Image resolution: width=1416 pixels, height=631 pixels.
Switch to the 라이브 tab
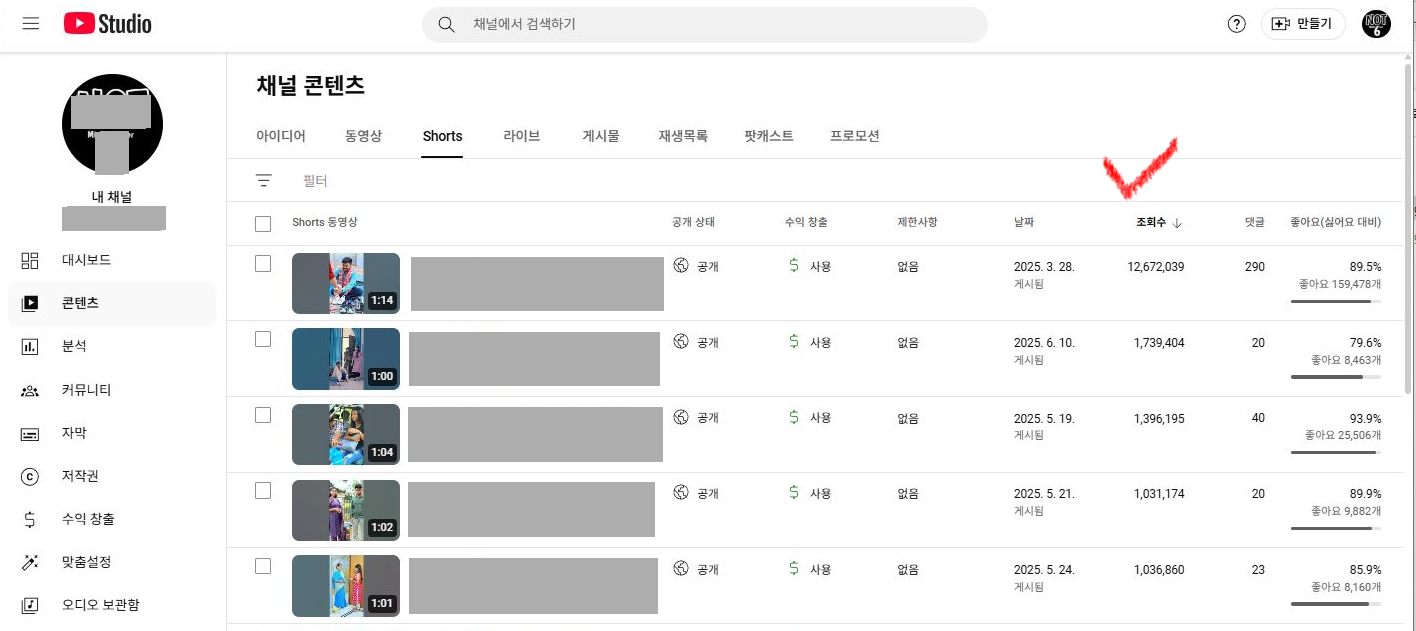(x=522, y=136)
